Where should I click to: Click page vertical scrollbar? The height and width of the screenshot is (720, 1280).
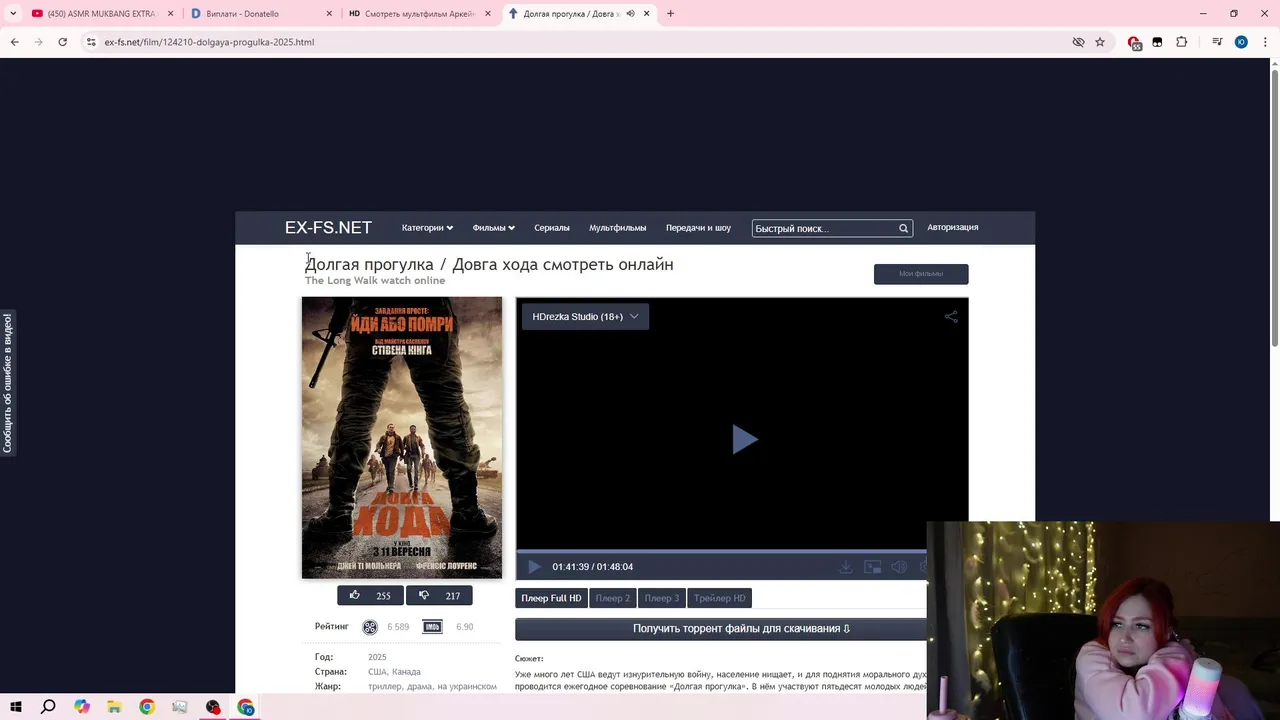tap(1274, 210)
